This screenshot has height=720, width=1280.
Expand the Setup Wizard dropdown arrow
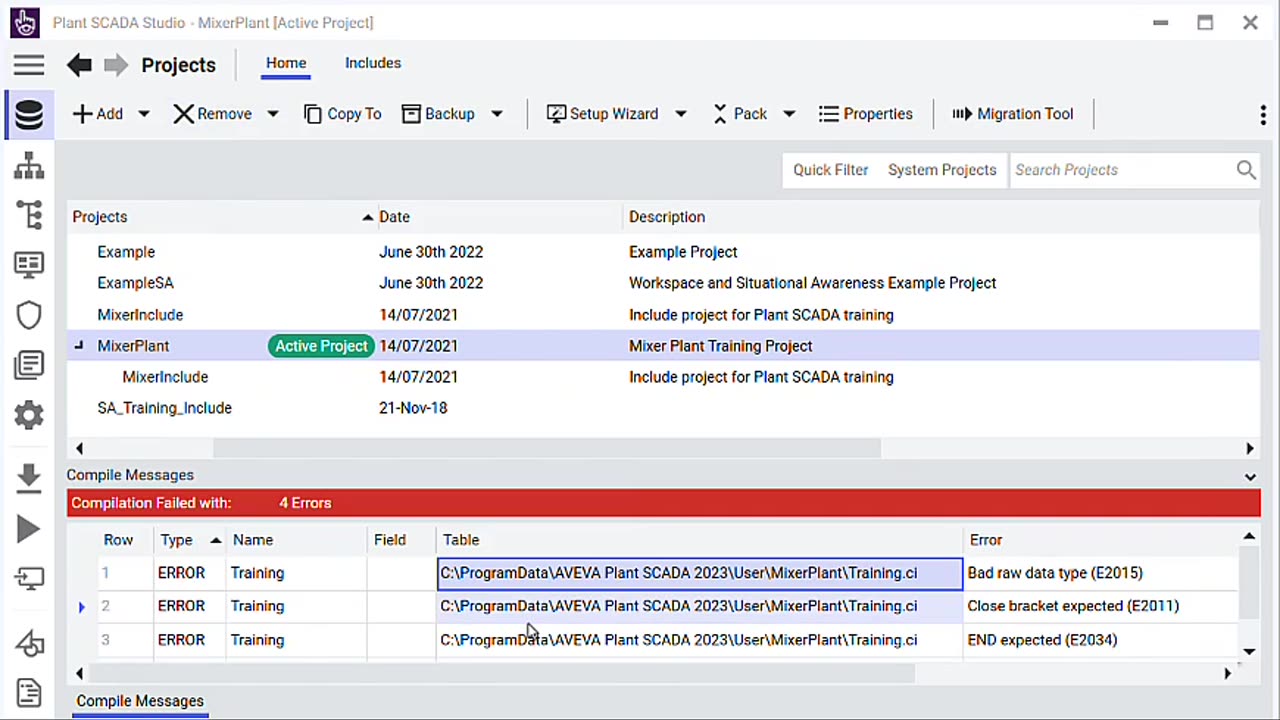tap(680, 114)
